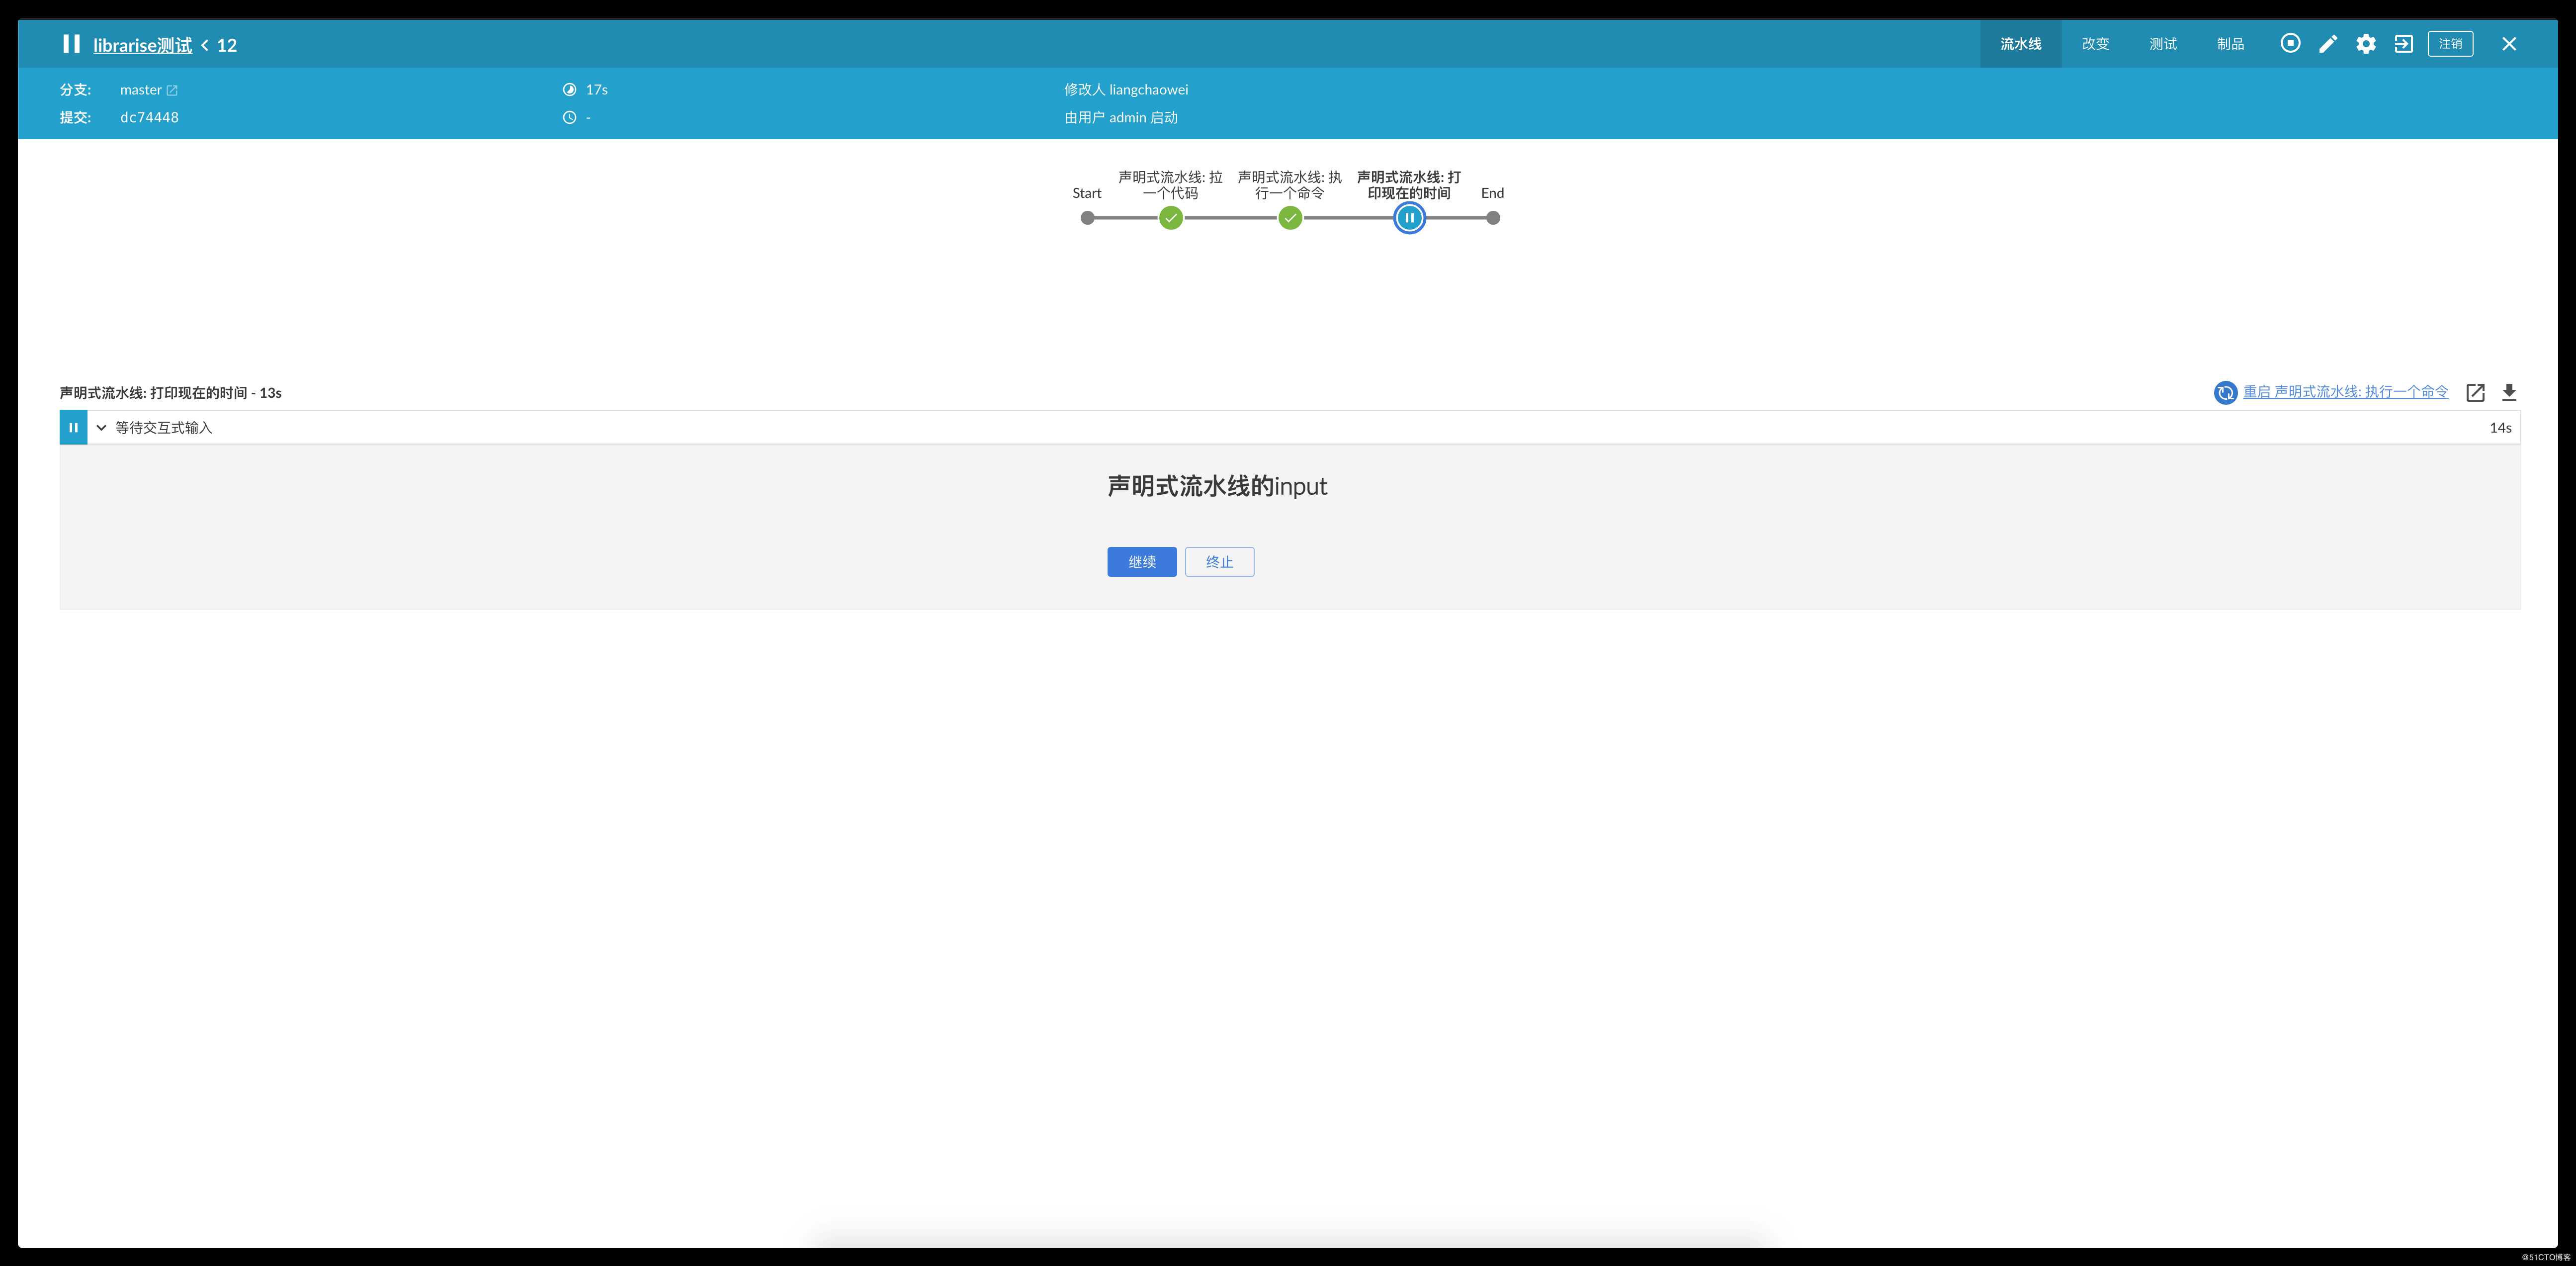This screenshot has width=2576, height=1266.
Task: Switch to the 制品 tab
Action: (x=2230, y=44)
